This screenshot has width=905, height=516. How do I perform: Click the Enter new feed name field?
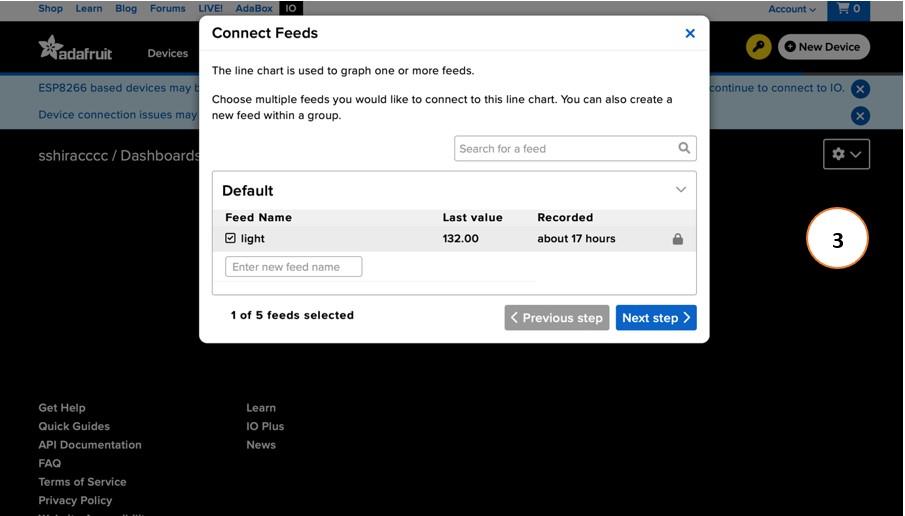tap(293, 267)
